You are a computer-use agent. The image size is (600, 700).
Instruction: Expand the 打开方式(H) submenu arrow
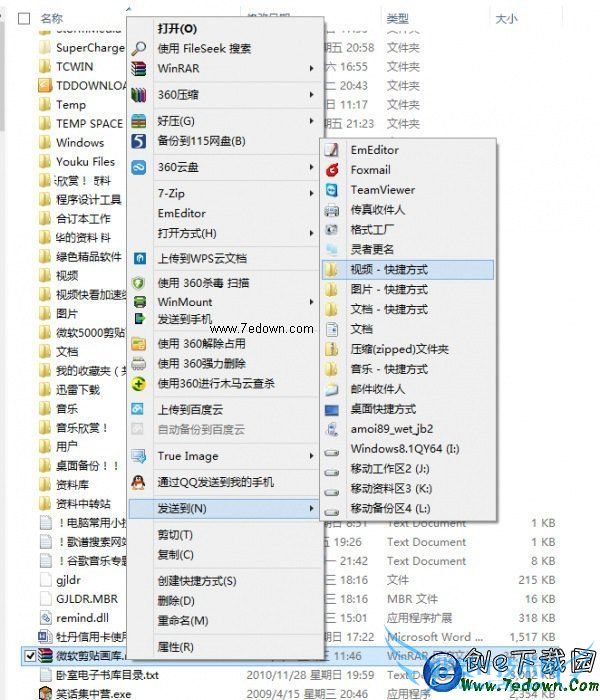(x=311, y=233)
